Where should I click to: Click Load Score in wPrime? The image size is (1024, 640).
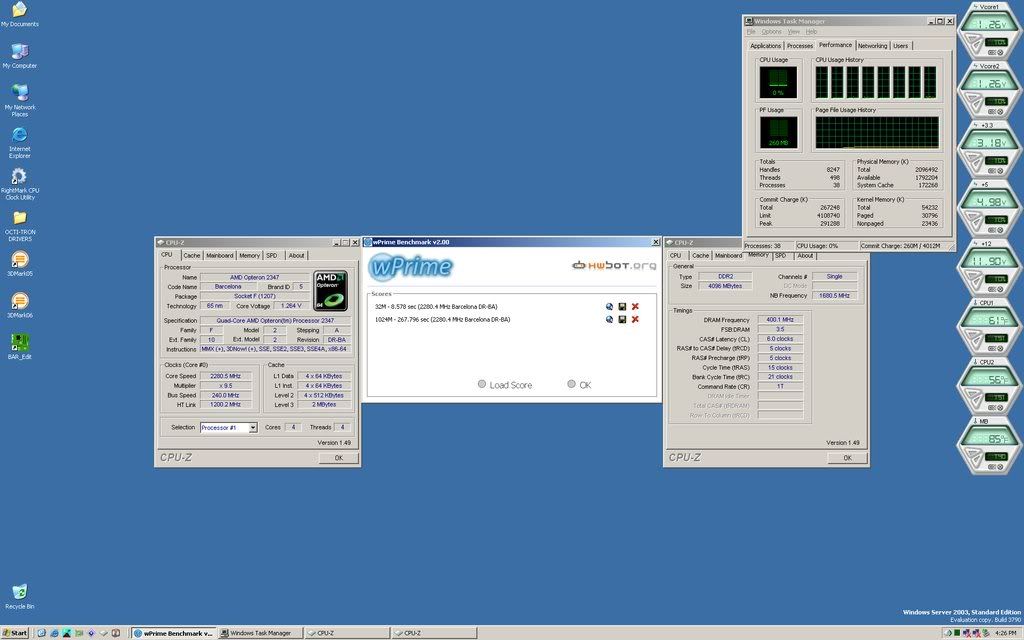coord(505,385)
